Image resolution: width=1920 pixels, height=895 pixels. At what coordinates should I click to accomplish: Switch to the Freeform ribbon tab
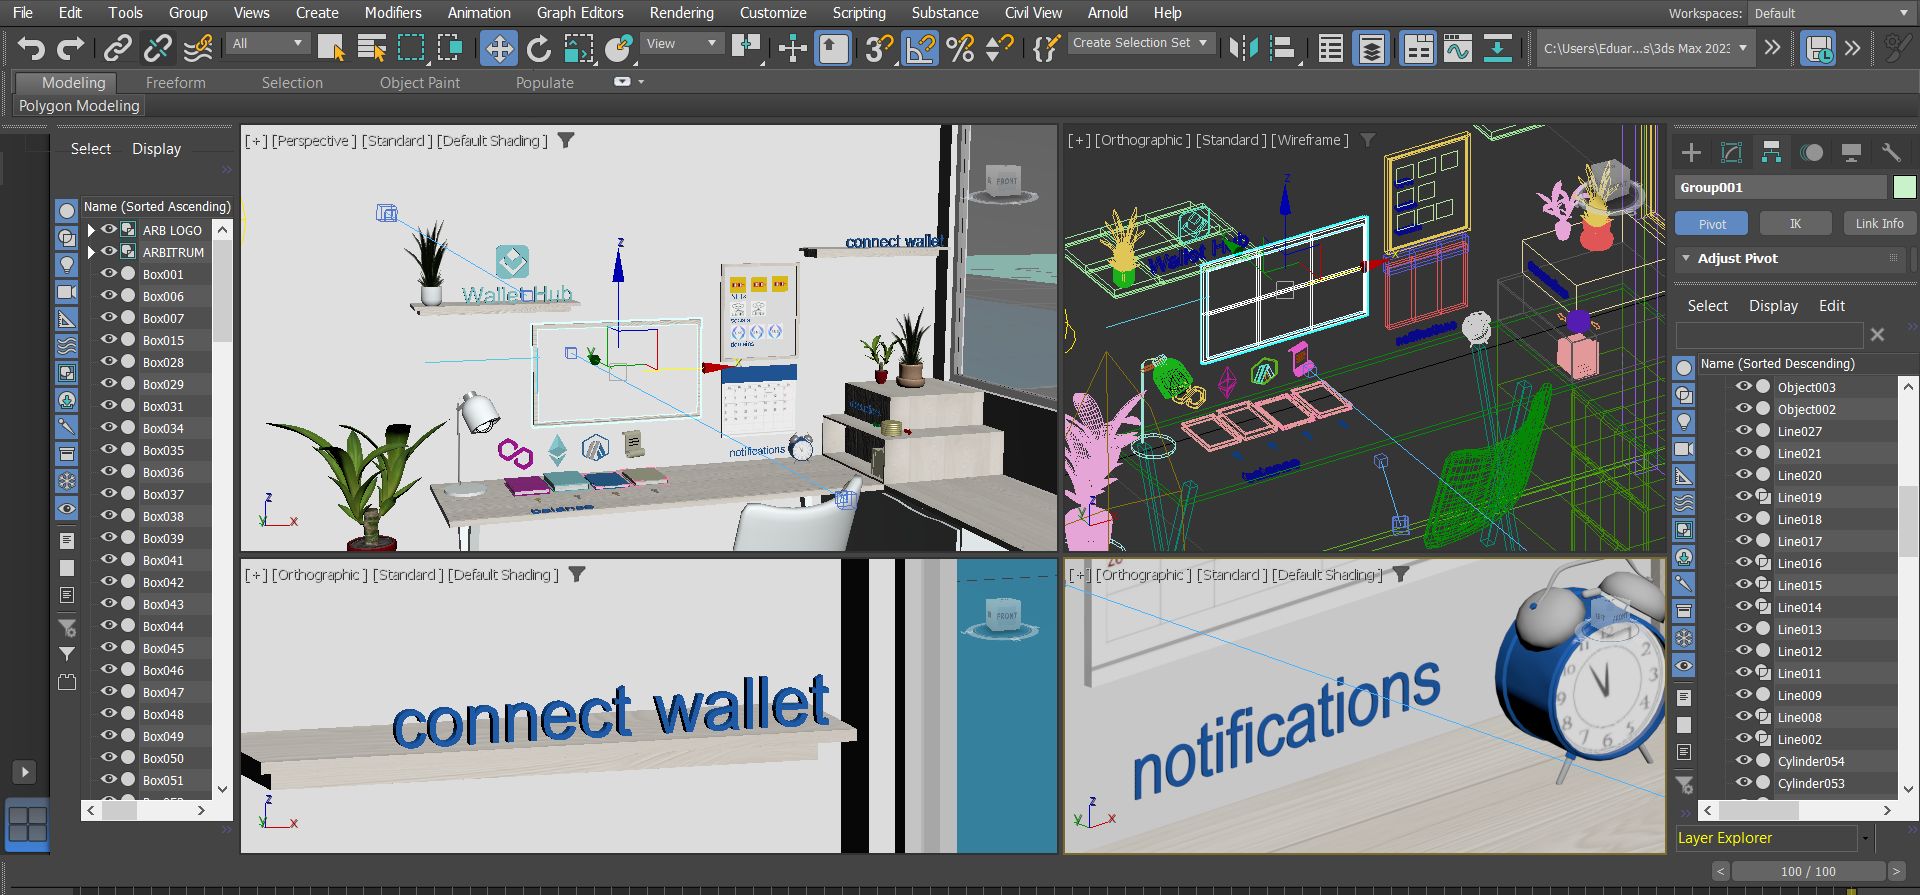(x=175, y=83)
